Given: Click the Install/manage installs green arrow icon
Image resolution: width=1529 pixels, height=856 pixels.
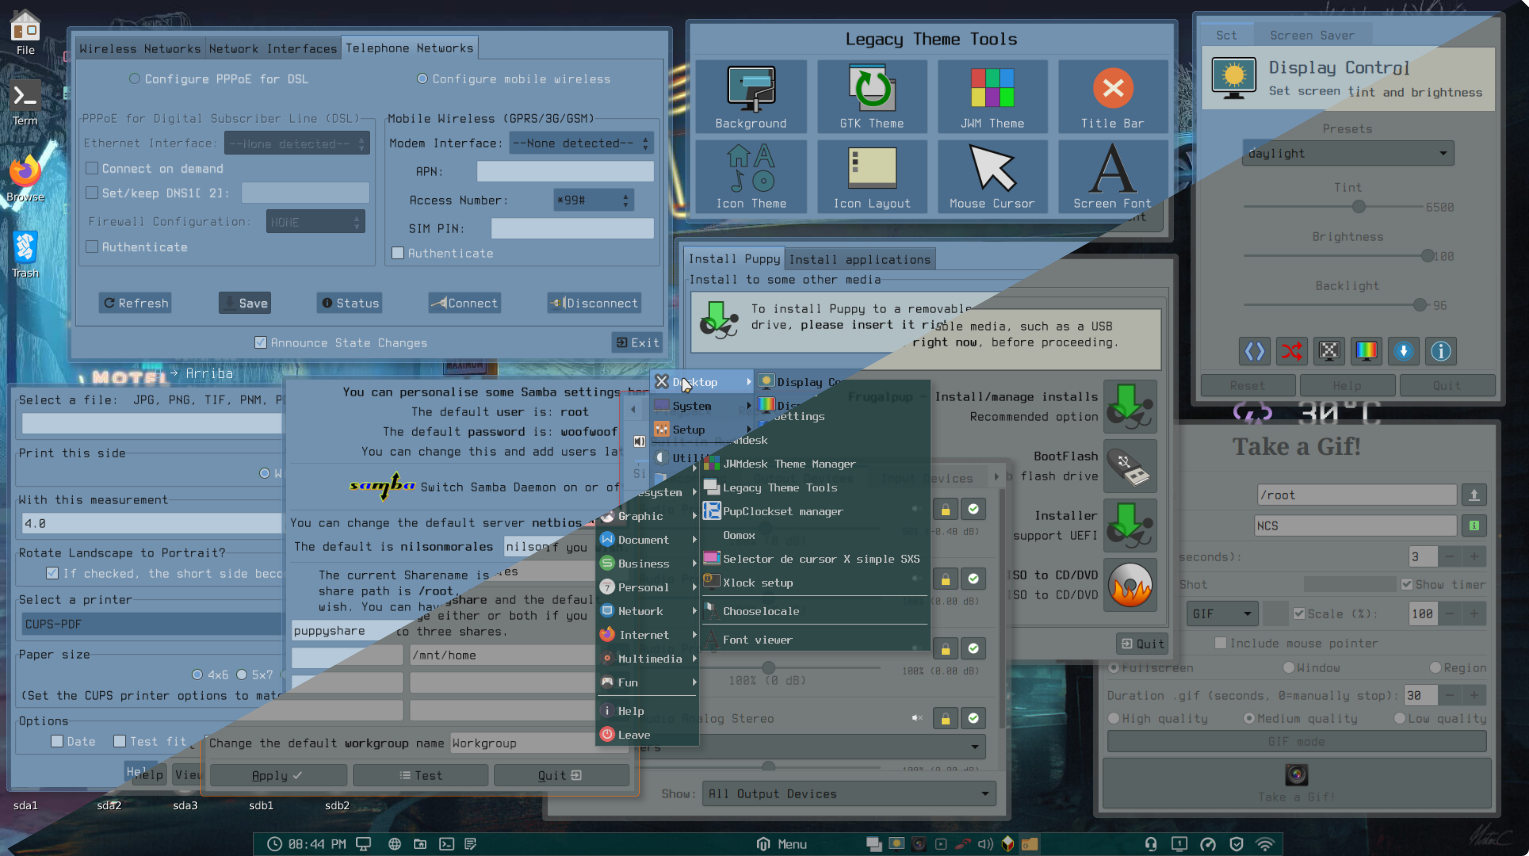Looking at the screenshot, I should [x=1130, y=406].
